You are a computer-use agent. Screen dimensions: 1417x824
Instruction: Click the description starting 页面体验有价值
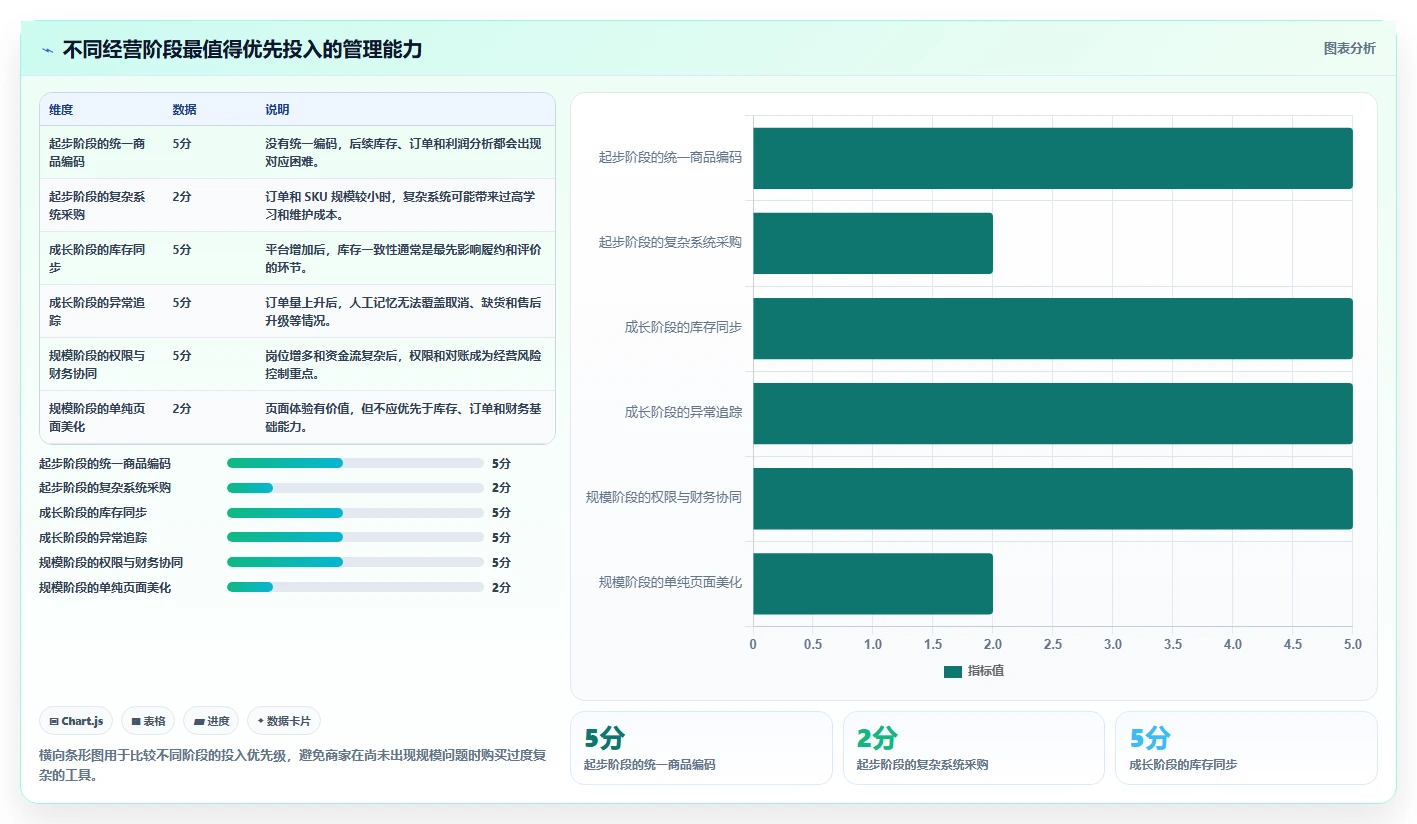click(x=403, y=417)
